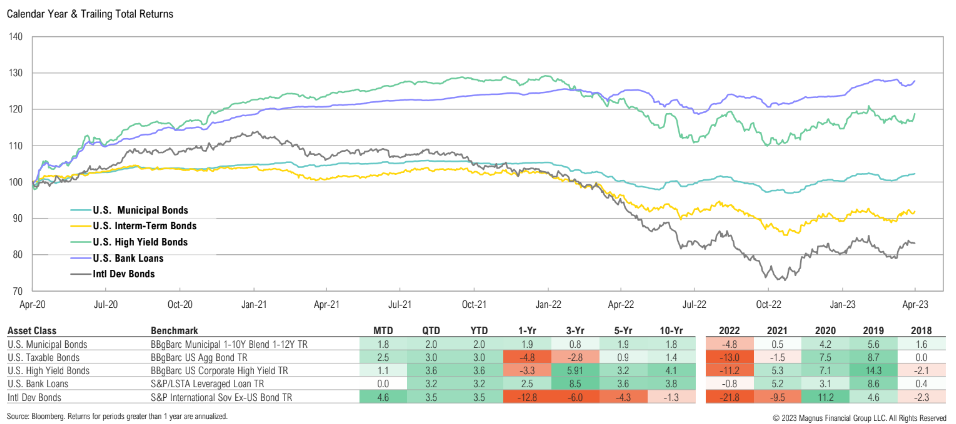Click the Benchmark column header
Viewport: 956px width, 424px height.
tap(173, 329)
